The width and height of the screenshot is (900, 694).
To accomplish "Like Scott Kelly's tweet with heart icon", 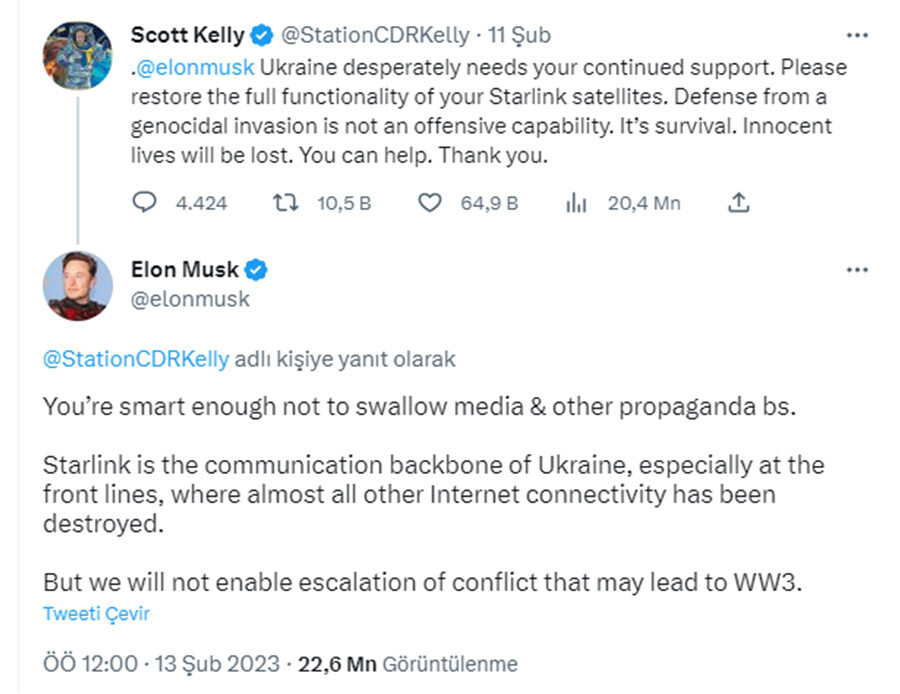I will 429,203.
